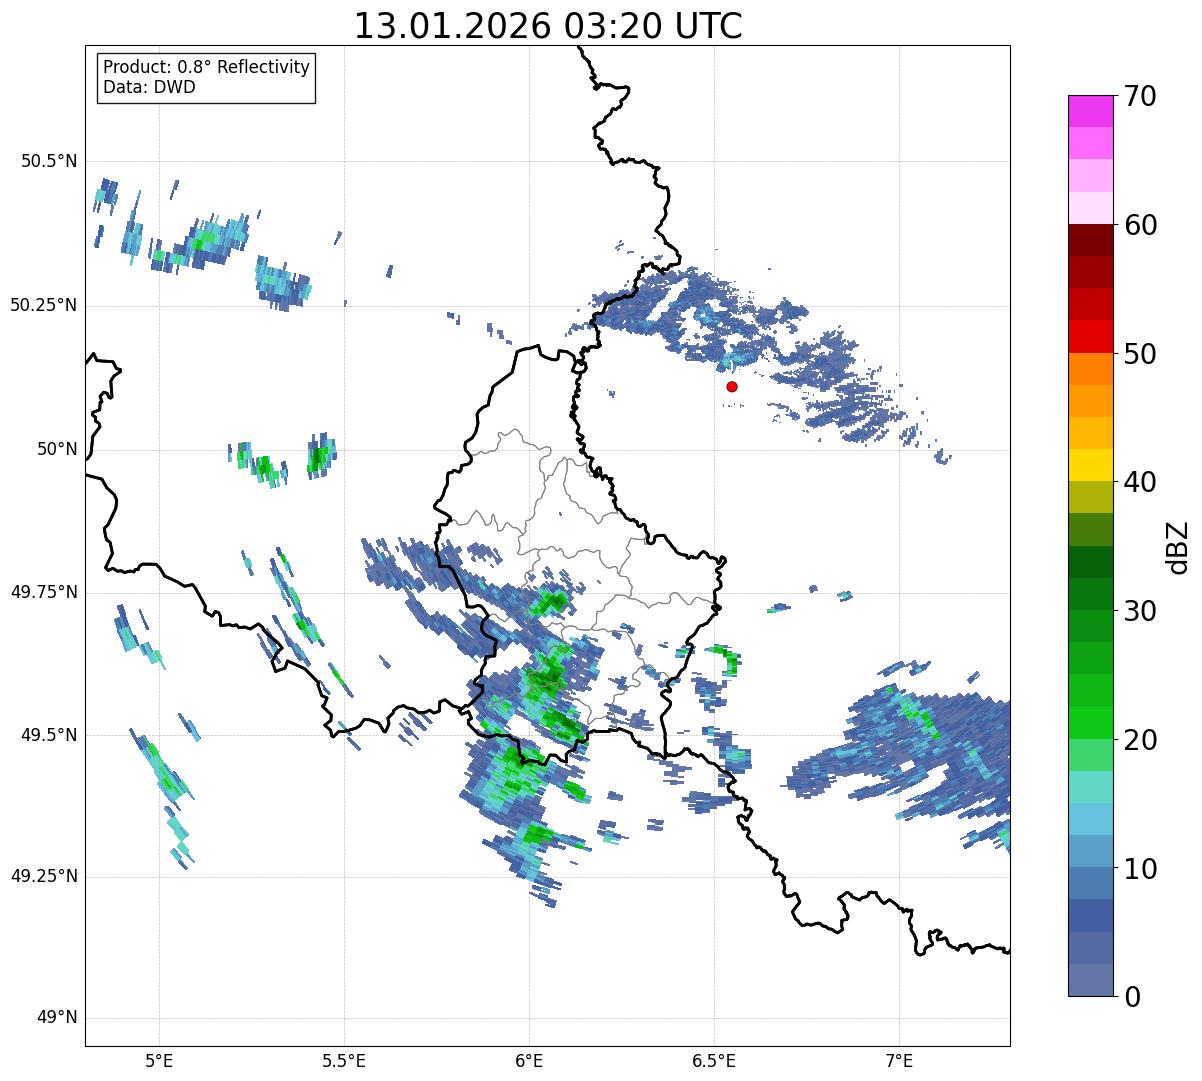Click the red station marker dot

[x=732, y=386]
